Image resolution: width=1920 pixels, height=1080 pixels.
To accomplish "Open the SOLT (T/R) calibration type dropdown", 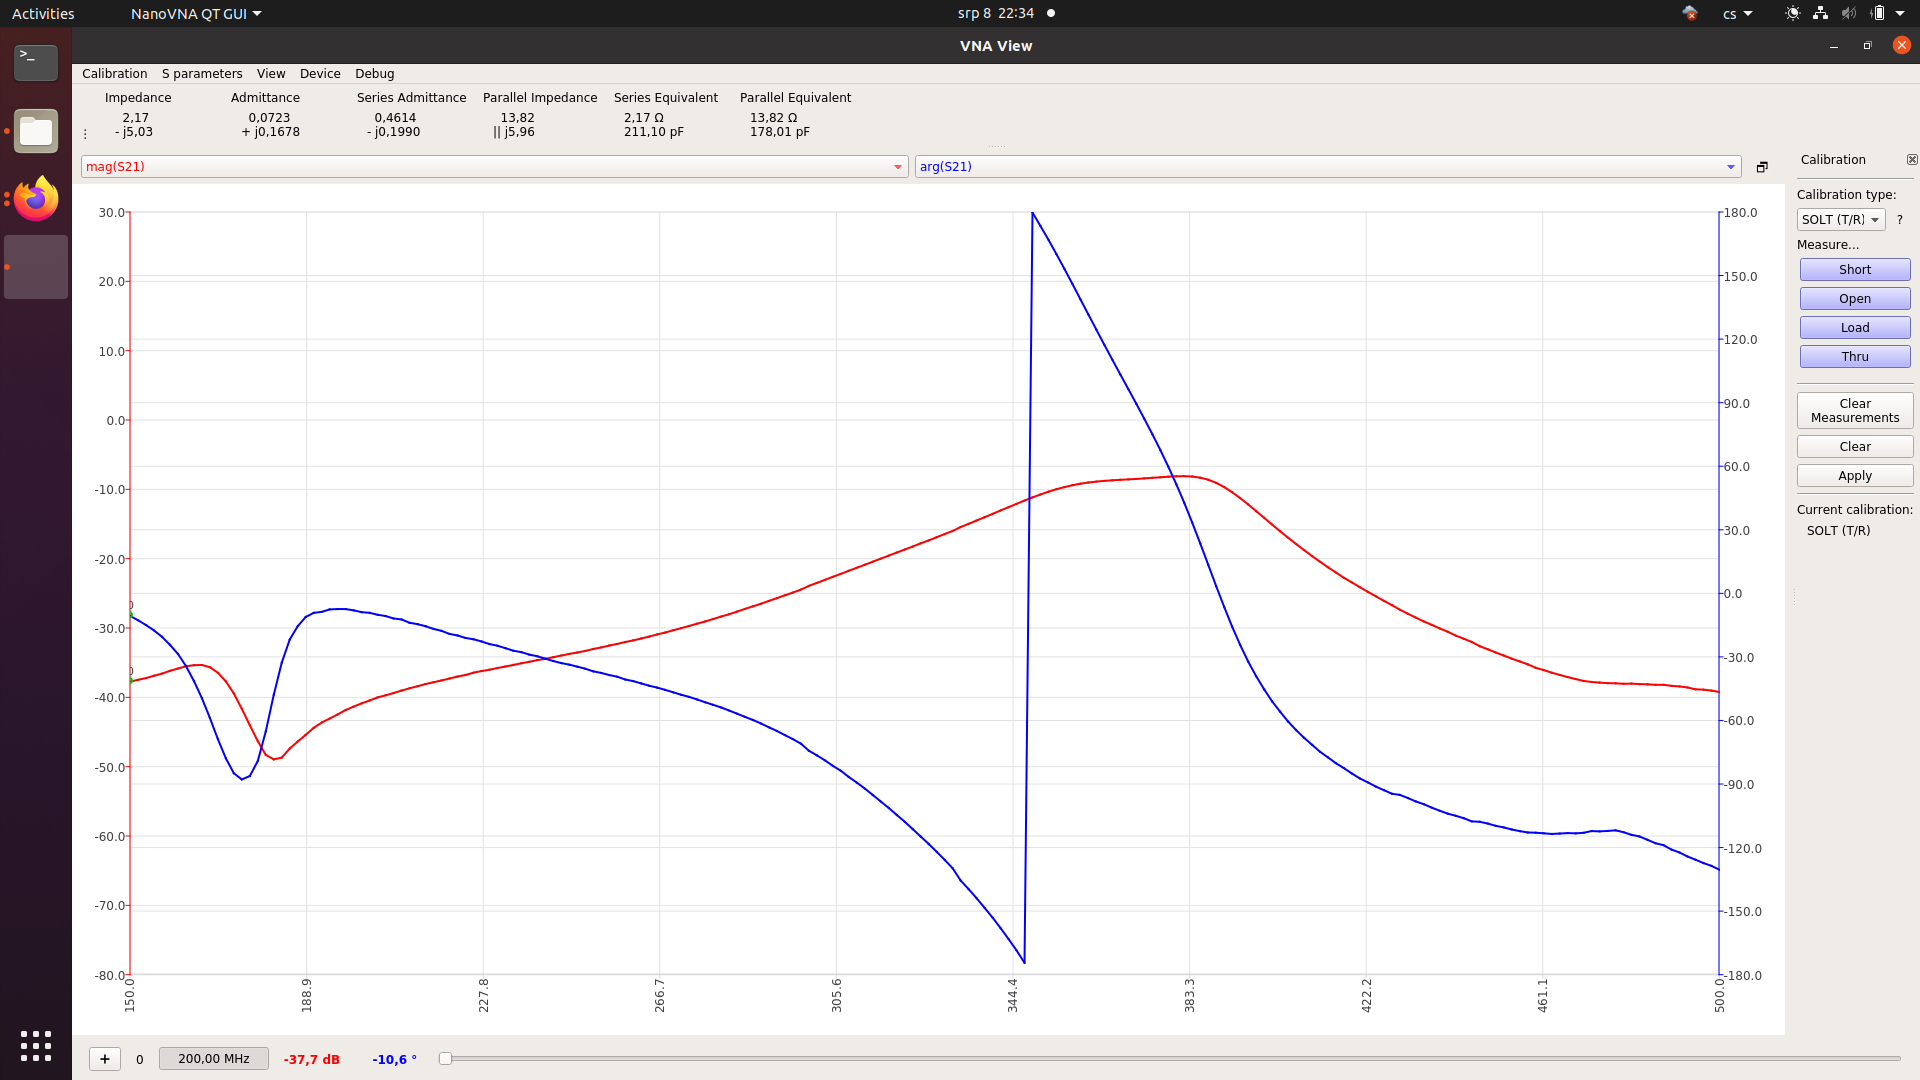I will pos(1840,220).
